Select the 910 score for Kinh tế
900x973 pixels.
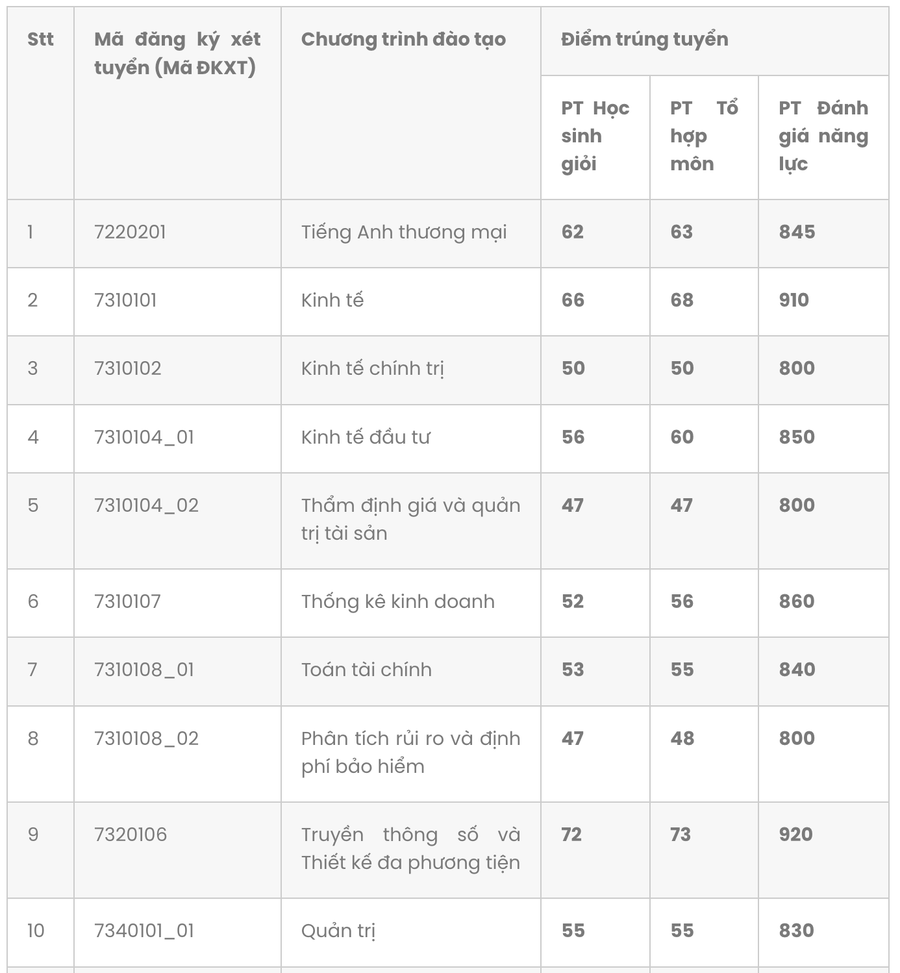(794, 300)
